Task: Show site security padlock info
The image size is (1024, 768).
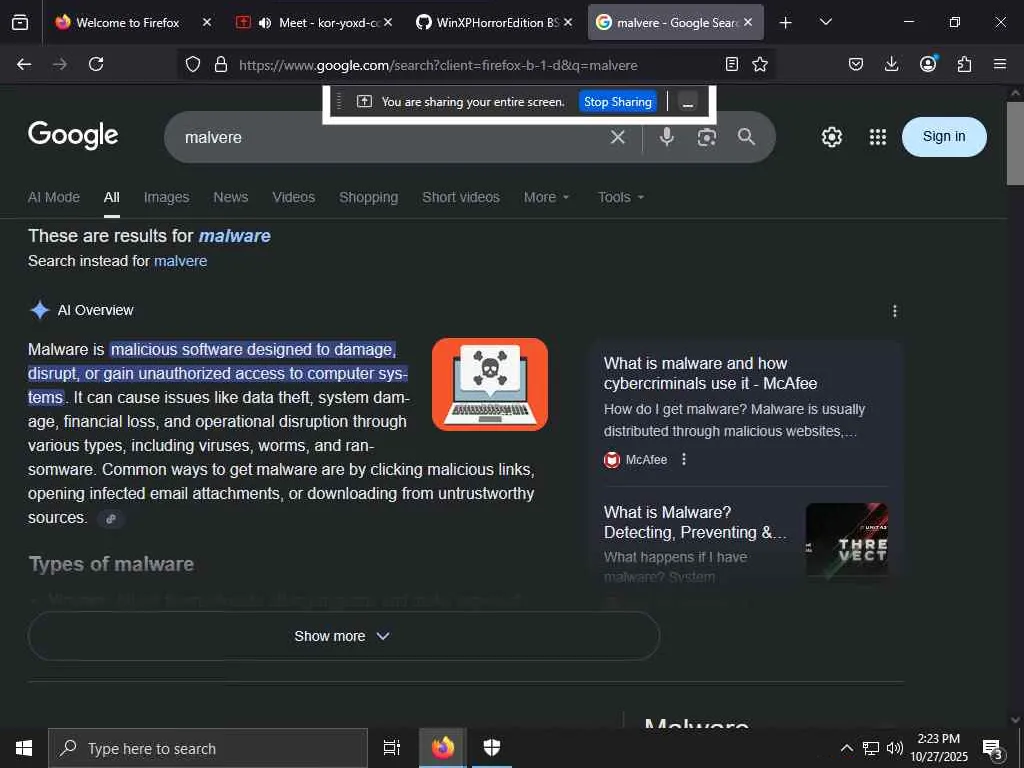Action: 221,65
